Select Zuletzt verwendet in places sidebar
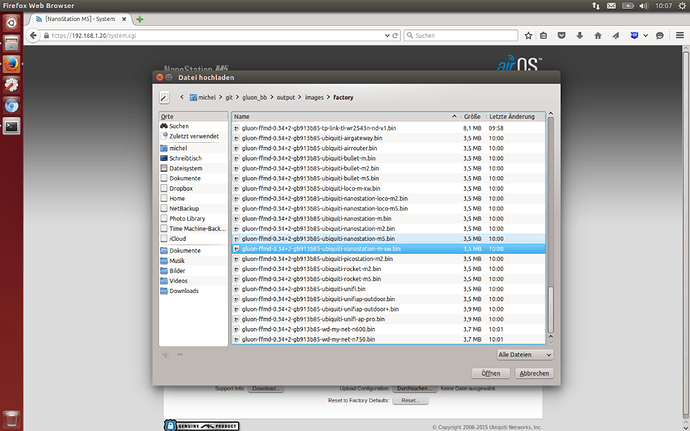The height and width of the screenshot is (431, 690). coord(194,136)
